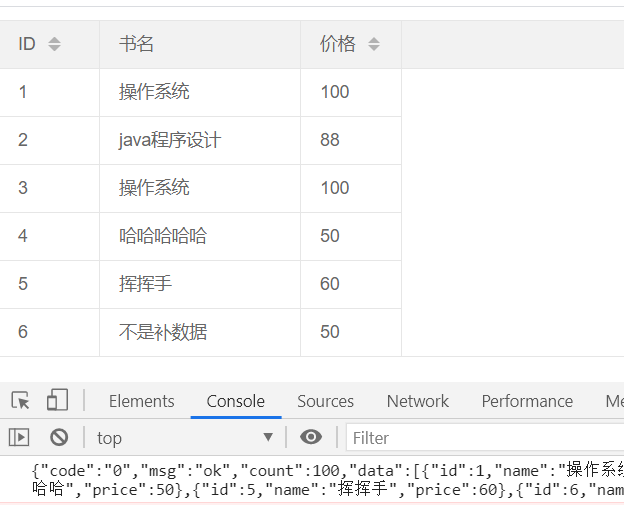Switch to the Elements tab
Screen dimensions: 624x505
[x=142, y=401]
